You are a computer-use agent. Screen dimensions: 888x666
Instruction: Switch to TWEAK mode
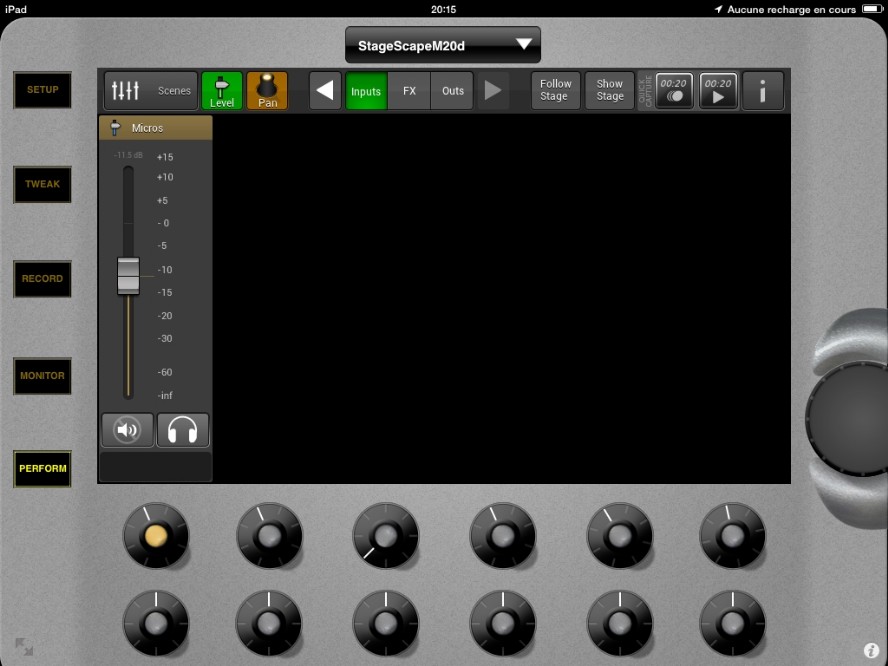tap(42, 184)
